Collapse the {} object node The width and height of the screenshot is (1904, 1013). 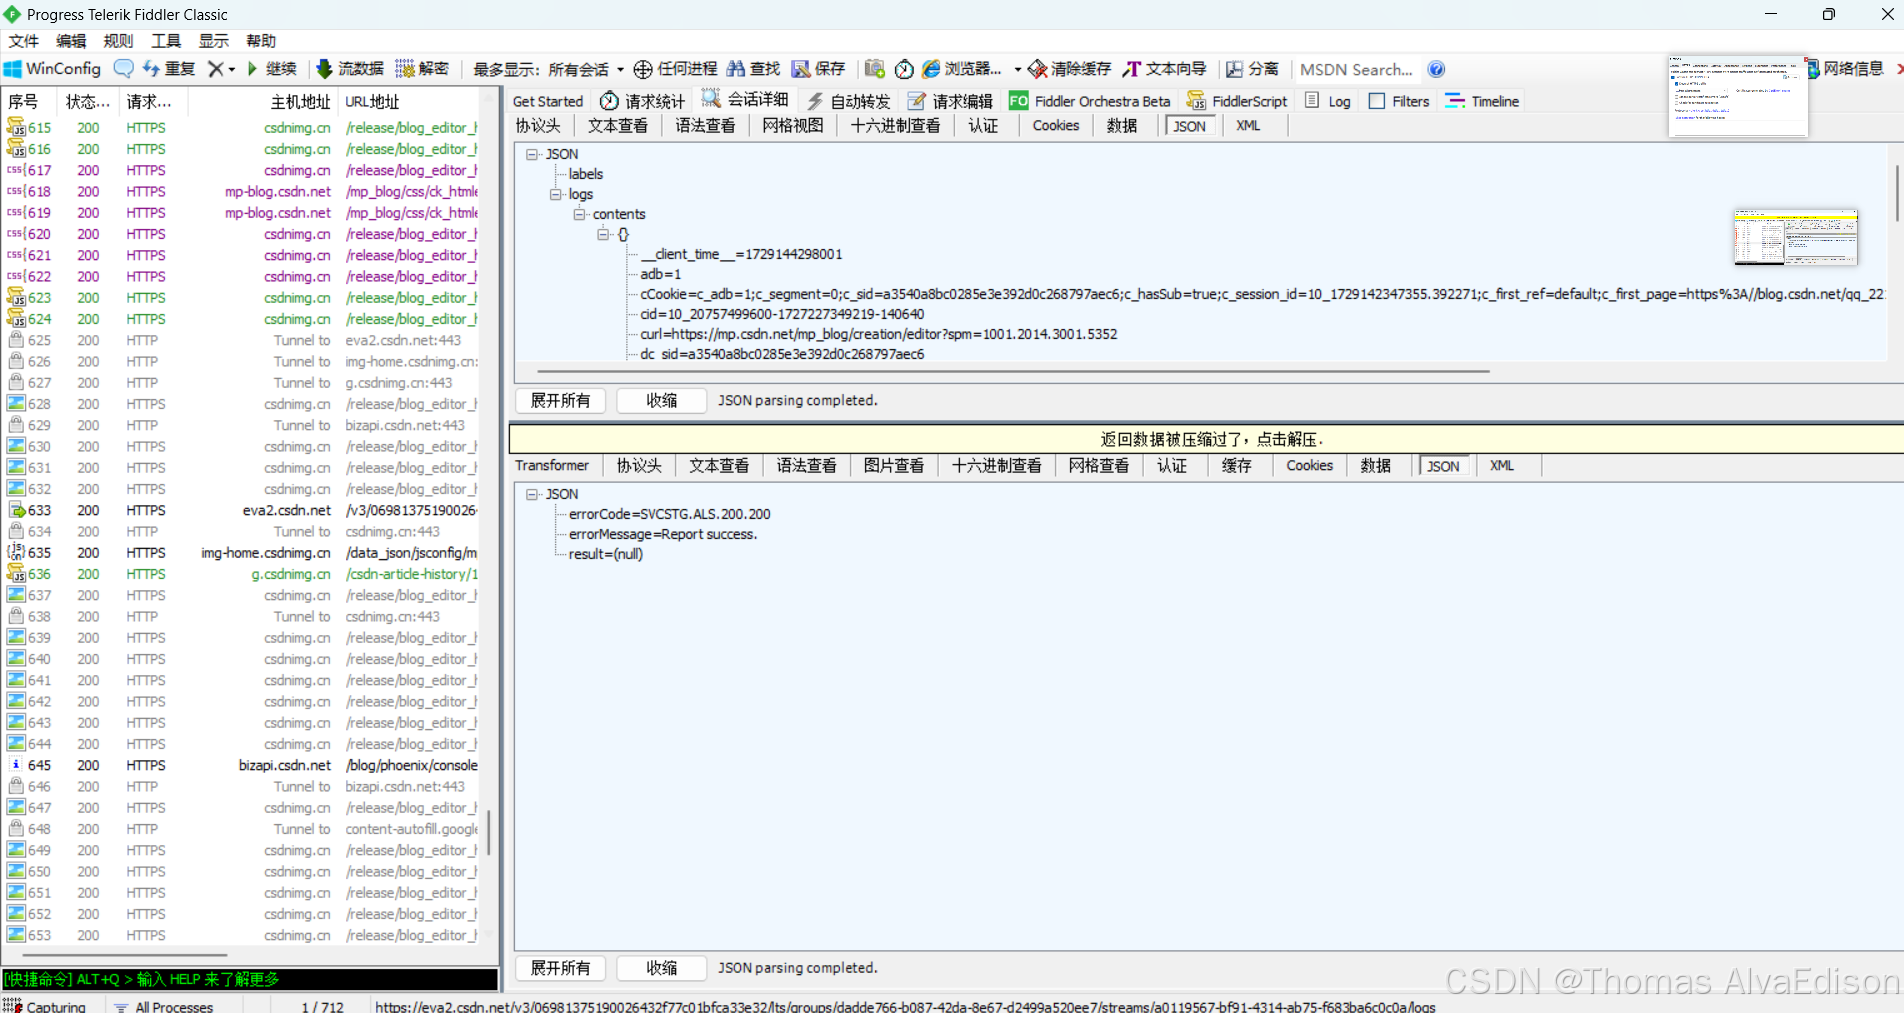coord(603,234)
